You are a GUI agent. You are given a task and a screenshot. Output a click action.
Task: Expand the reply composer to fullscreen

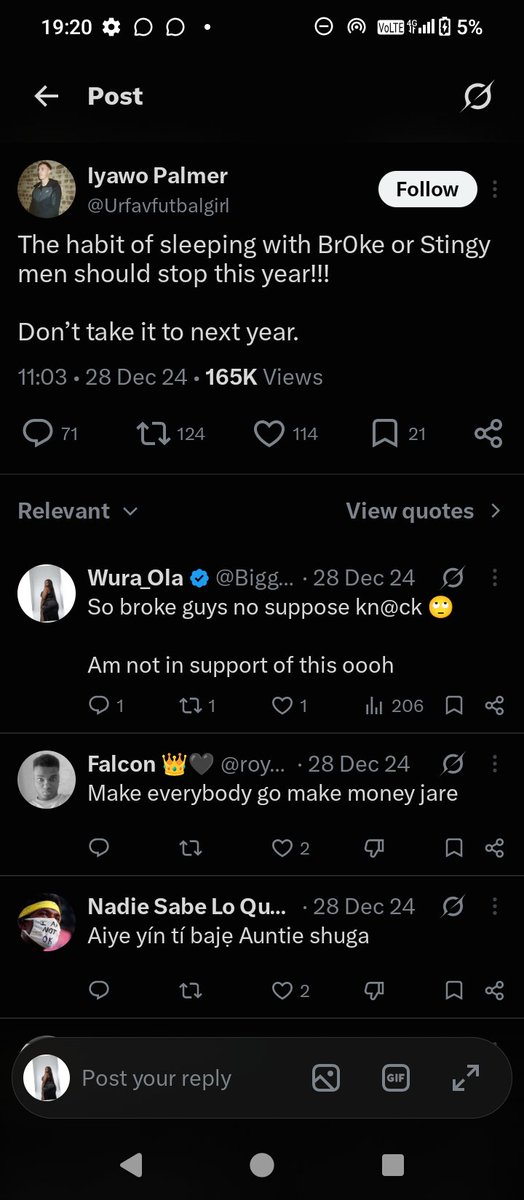pos(466,1077)
